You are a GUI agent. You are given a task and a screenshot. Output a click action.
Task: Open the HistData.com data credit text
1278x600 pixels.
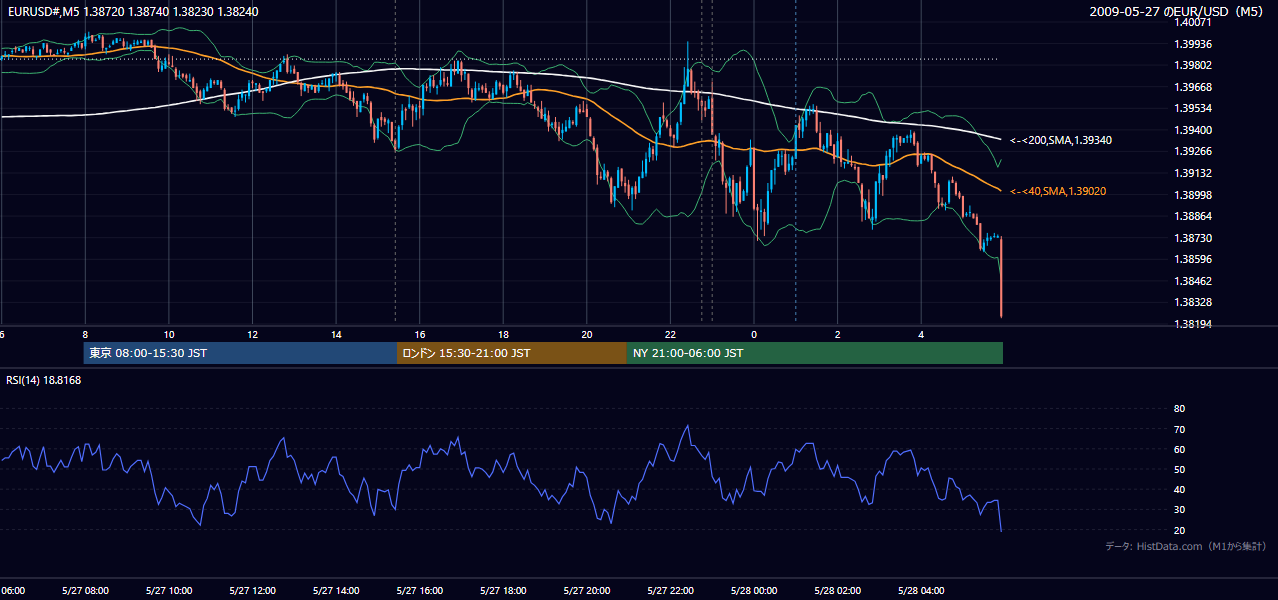(1186, 546)
